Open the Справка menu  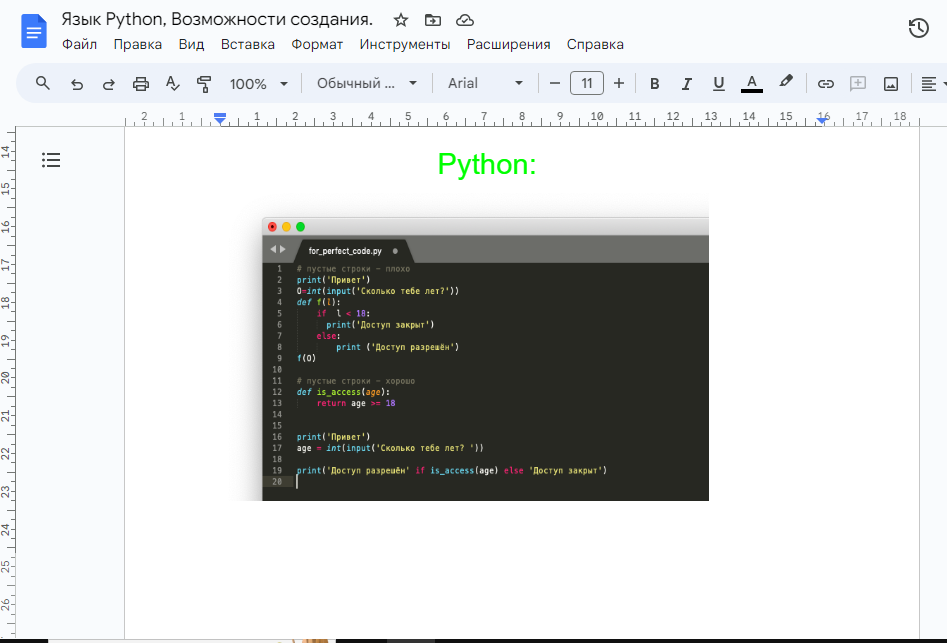coord(595,45)
